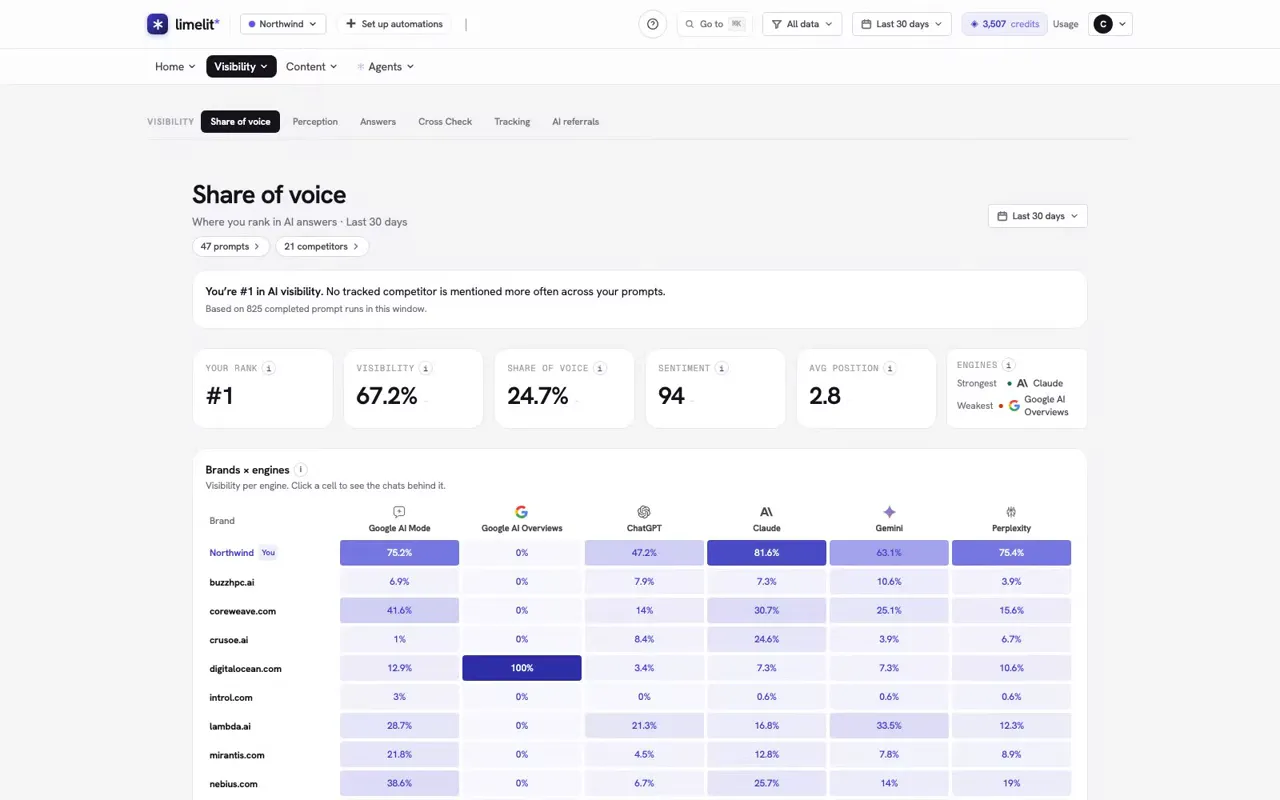Image resolution: width=1280 pixels, height=800 pixels.
Task: Click the limelit logo icon
Action: [157, 24]
